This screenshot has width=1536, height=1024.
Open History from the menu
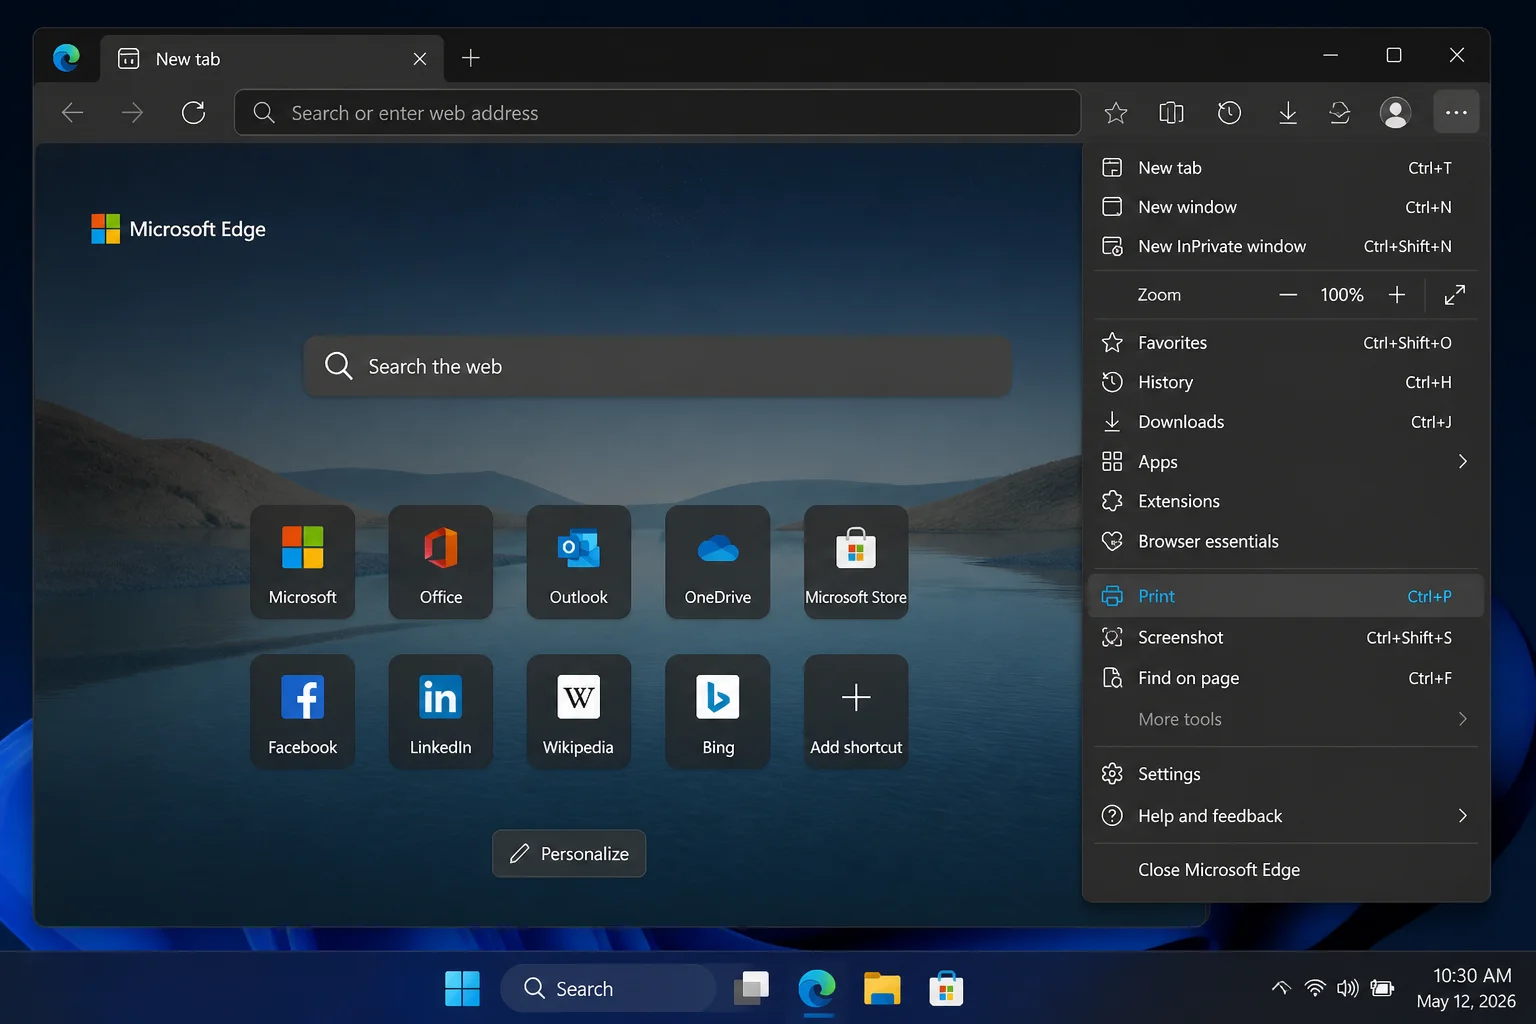(x=1286, y=382)
